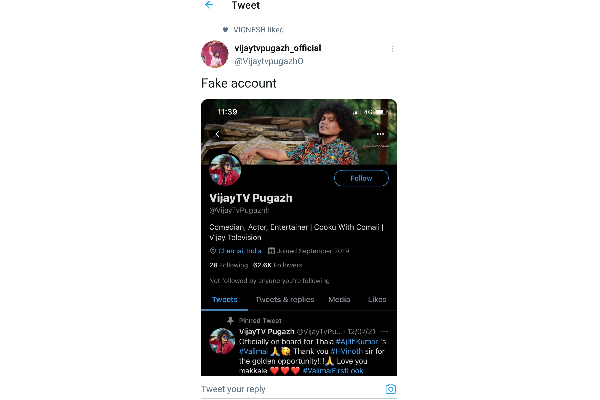
Task: Click the vijaytvpugazh_official profile avatar
Action: [x=217, y=55]
